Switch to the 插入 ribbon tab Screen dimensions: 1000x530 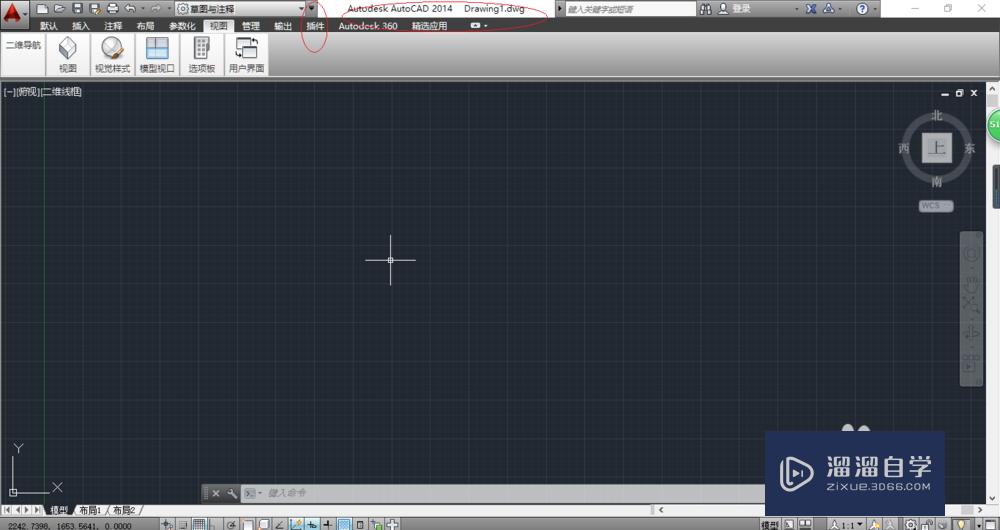(81, 26)
